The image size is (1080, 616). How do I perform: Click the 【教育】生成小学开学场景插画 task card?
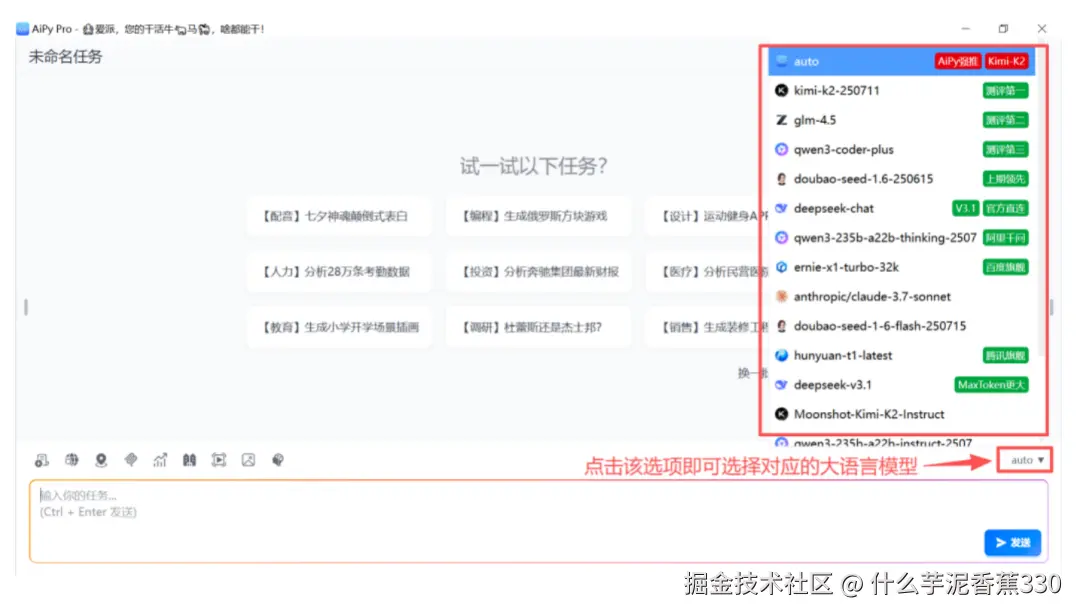click(x=339, y=327)
